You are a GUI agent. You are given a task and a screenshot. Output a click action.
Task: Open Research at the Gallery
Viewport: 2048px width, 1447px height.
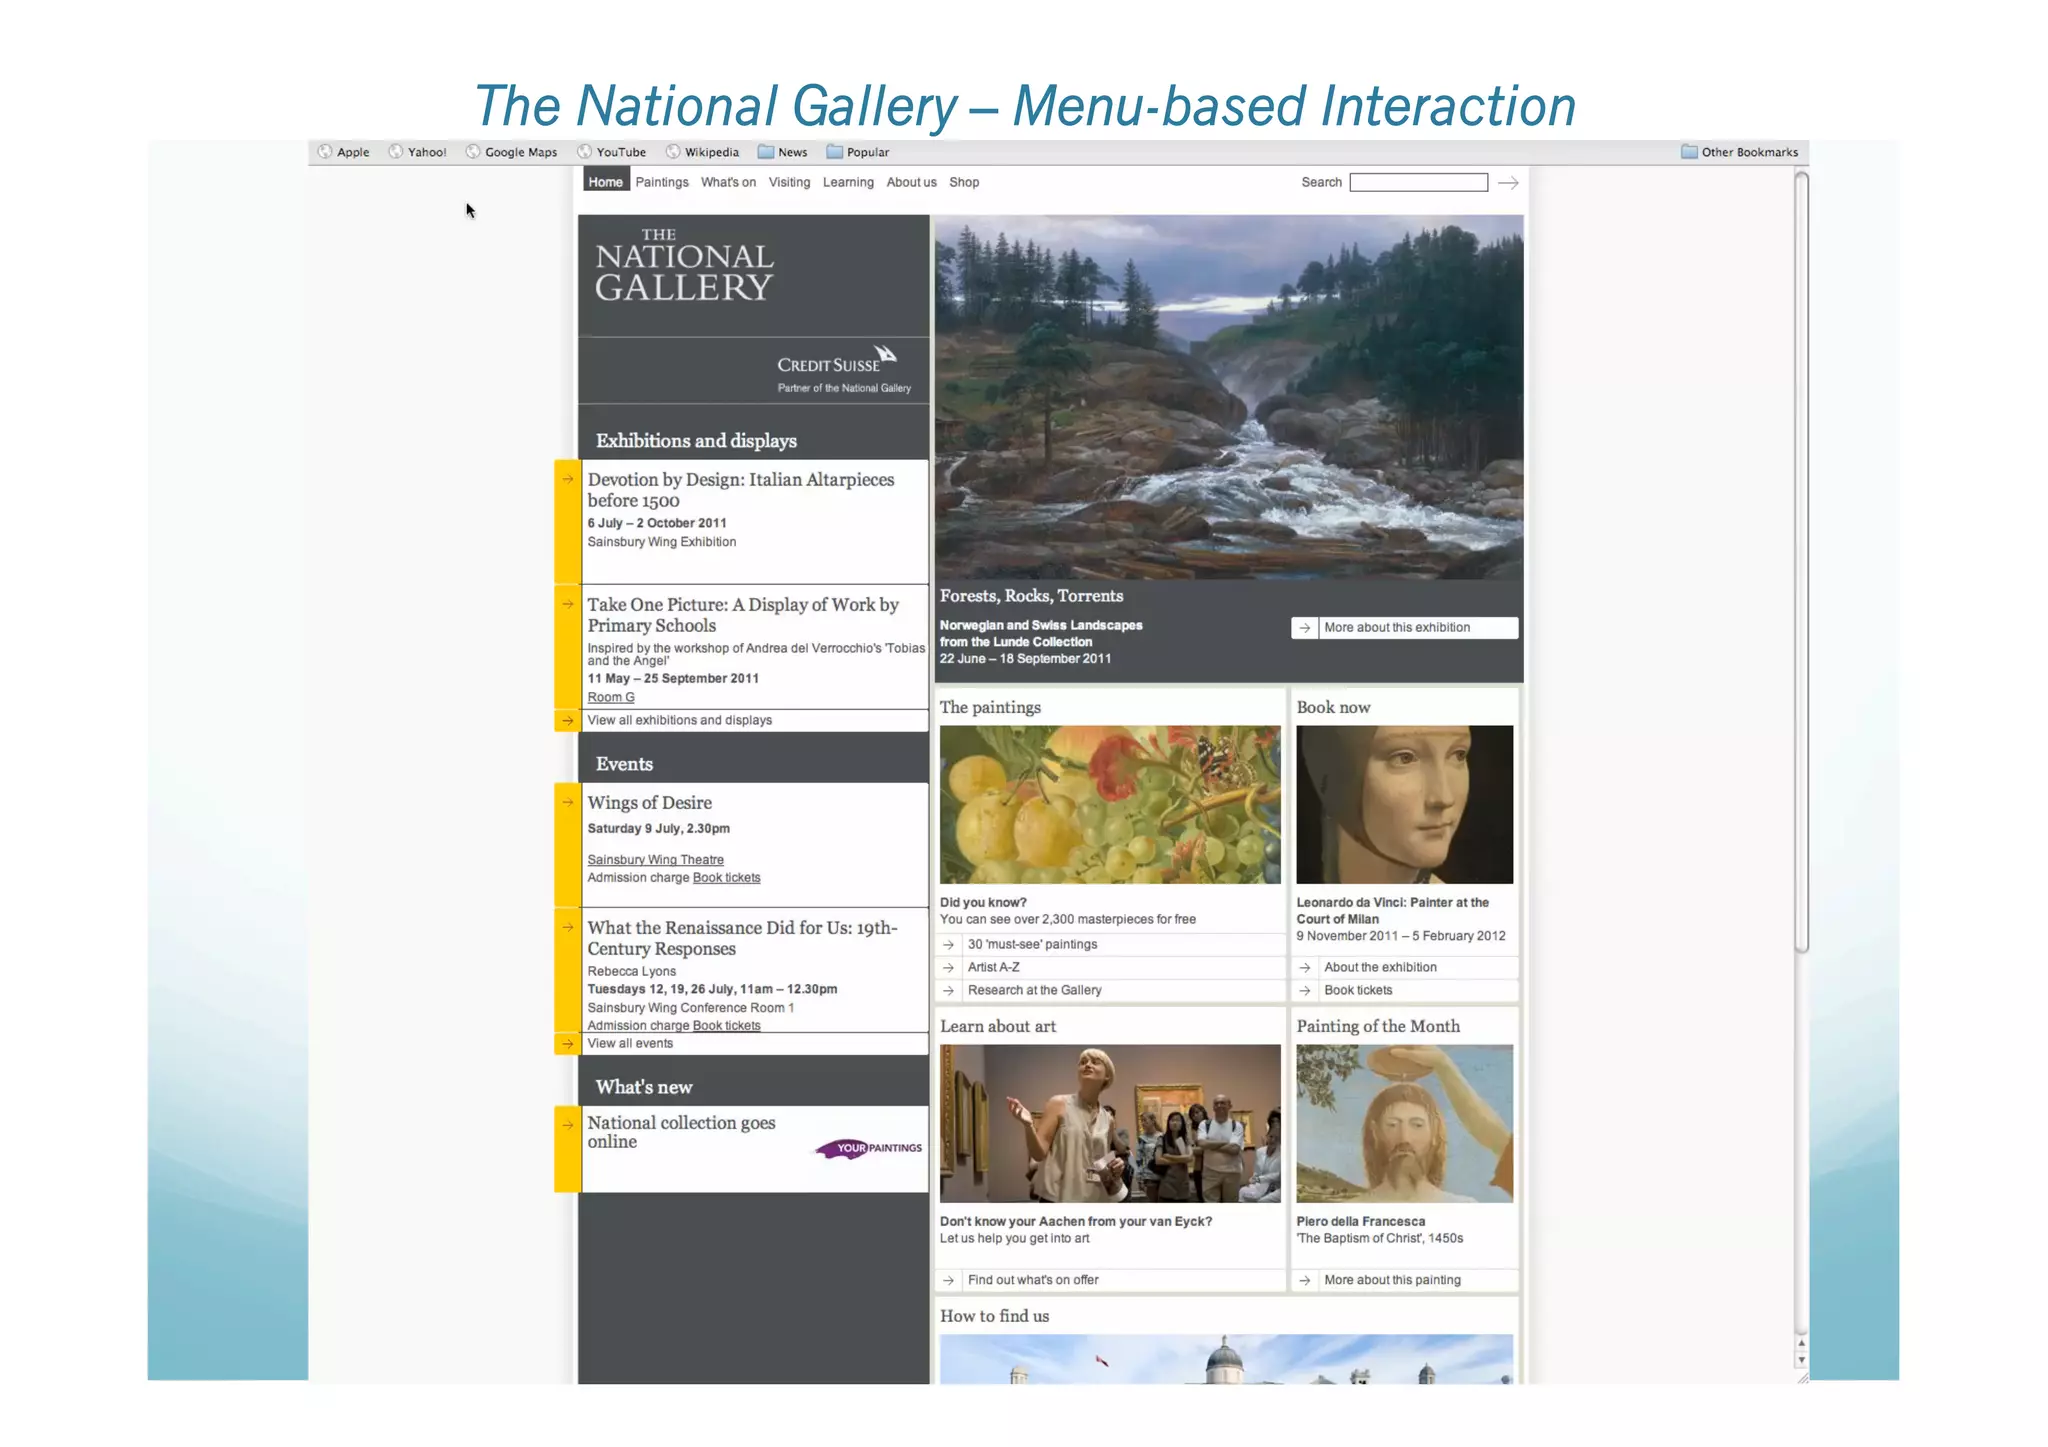click(x=1034, y=990)
